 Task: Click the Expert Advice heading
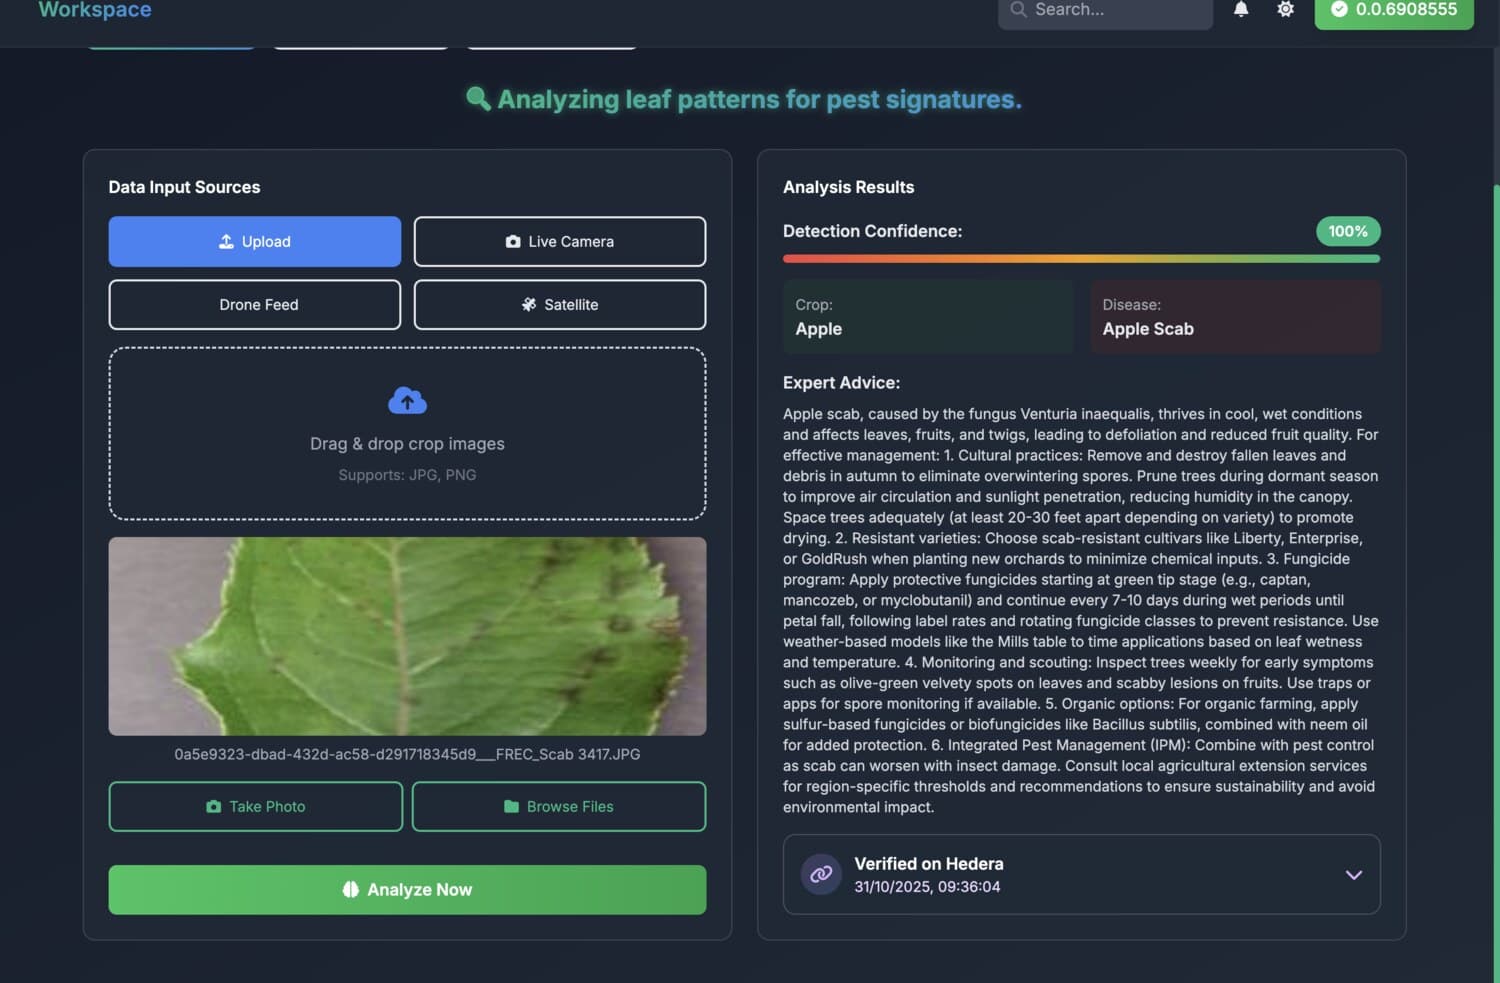coord(841,382)
